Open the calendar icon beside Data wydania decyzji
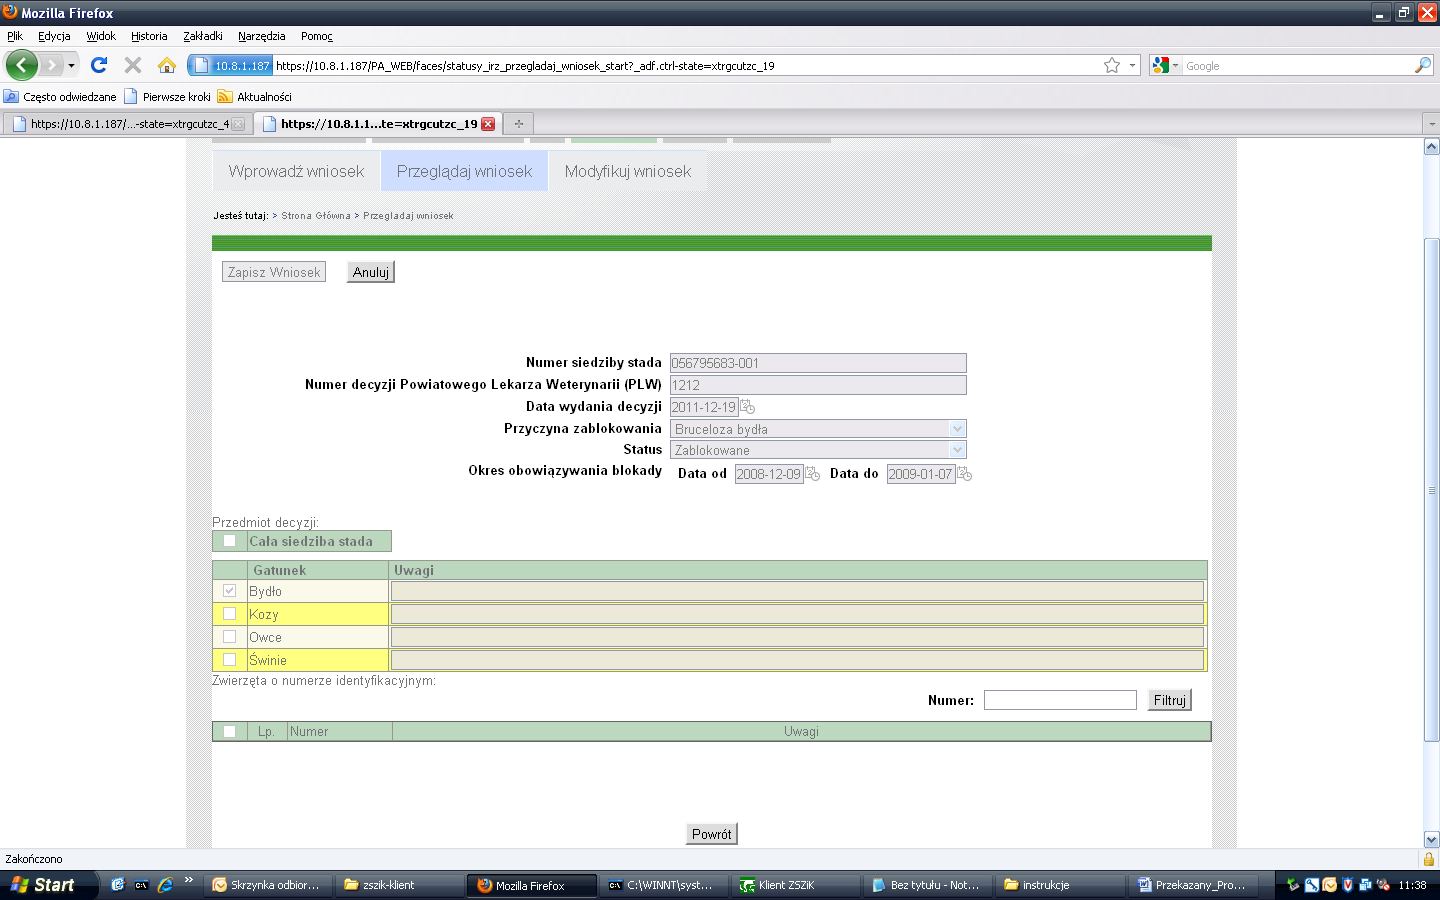This screenshot has width=1440, height=900. (747, 407)
